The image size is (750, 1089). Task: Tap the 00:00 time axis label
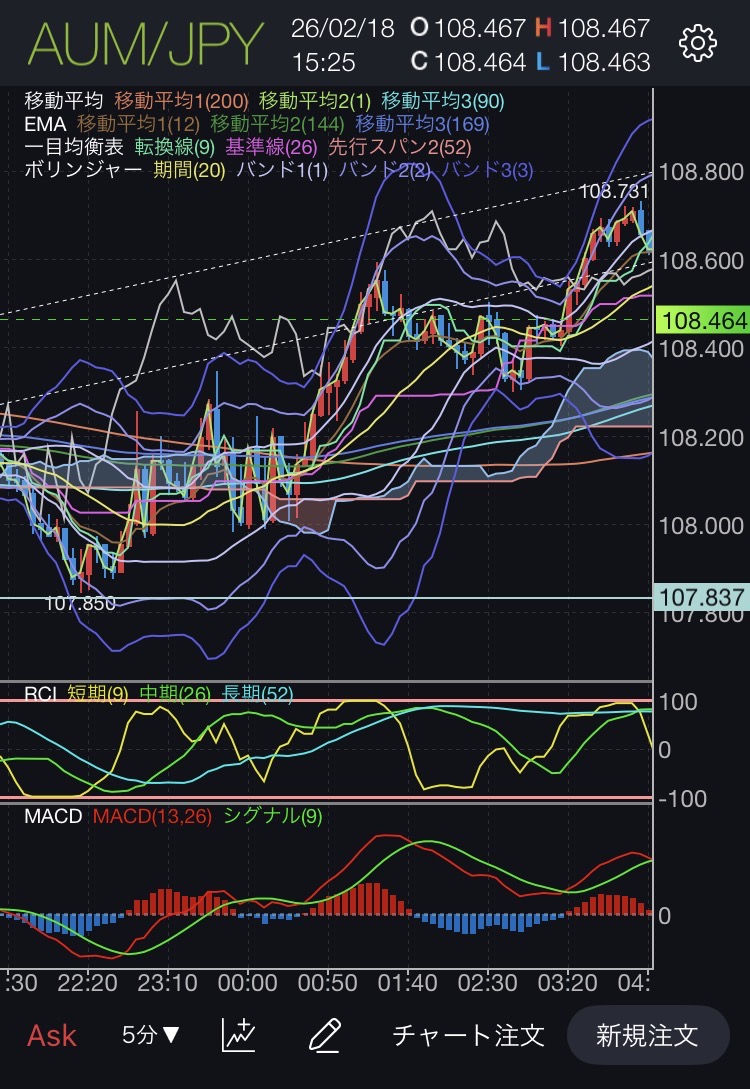pyautogui.click(x=247, y=983)
